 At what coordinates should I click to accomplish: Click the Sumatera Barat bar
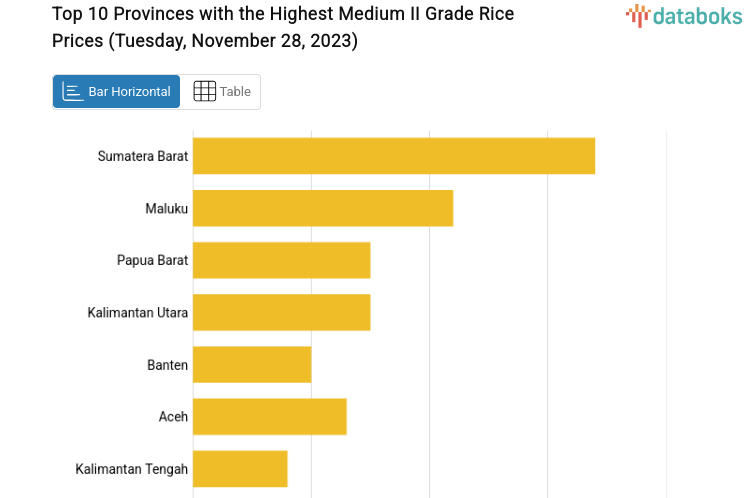click(x=394, y=156)
